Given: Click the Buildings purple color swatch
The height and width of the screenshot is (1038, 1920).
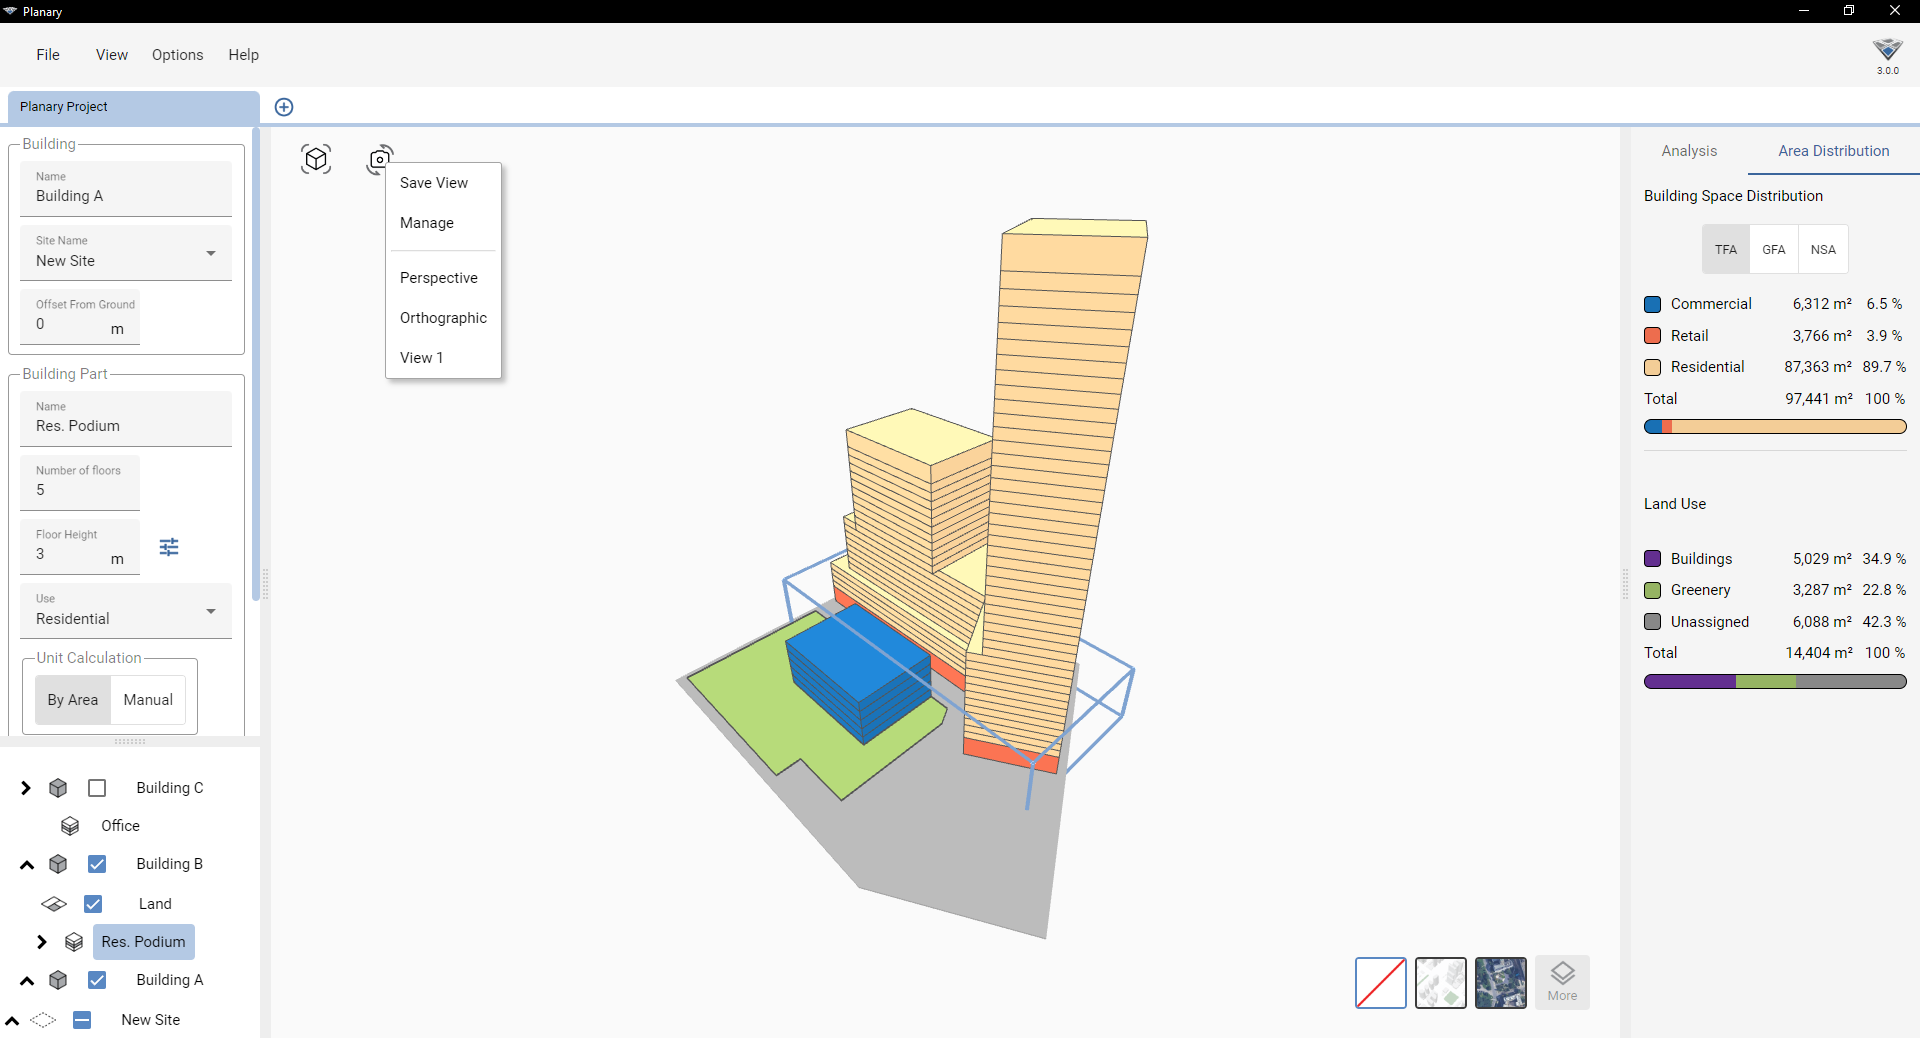Looking at the screenshot, I should click(x=1653, y=559).
